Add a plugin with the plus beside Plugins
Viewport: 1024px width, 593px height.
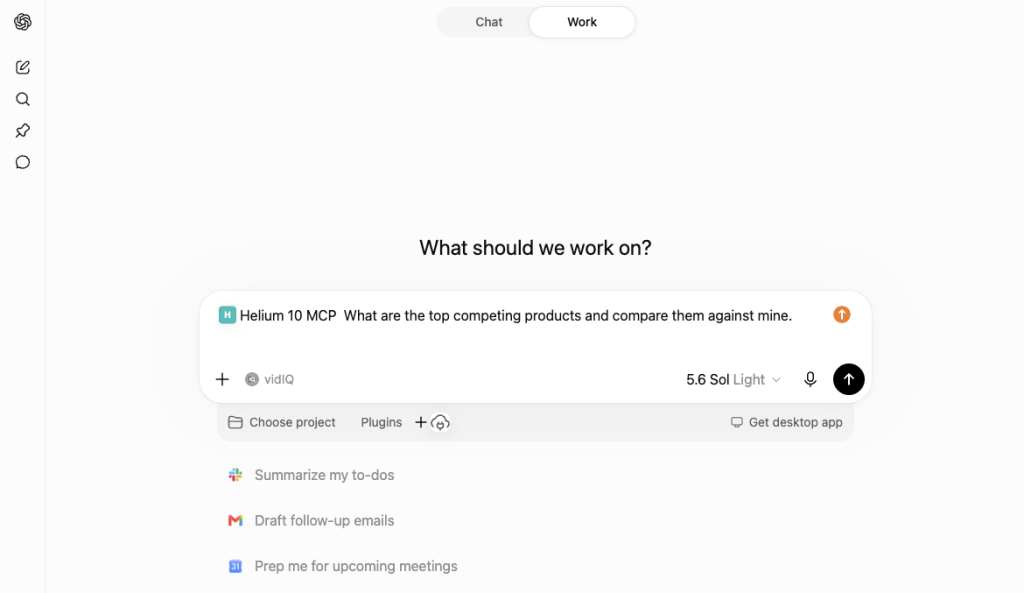pyautogui.click(x=421, y=423)
